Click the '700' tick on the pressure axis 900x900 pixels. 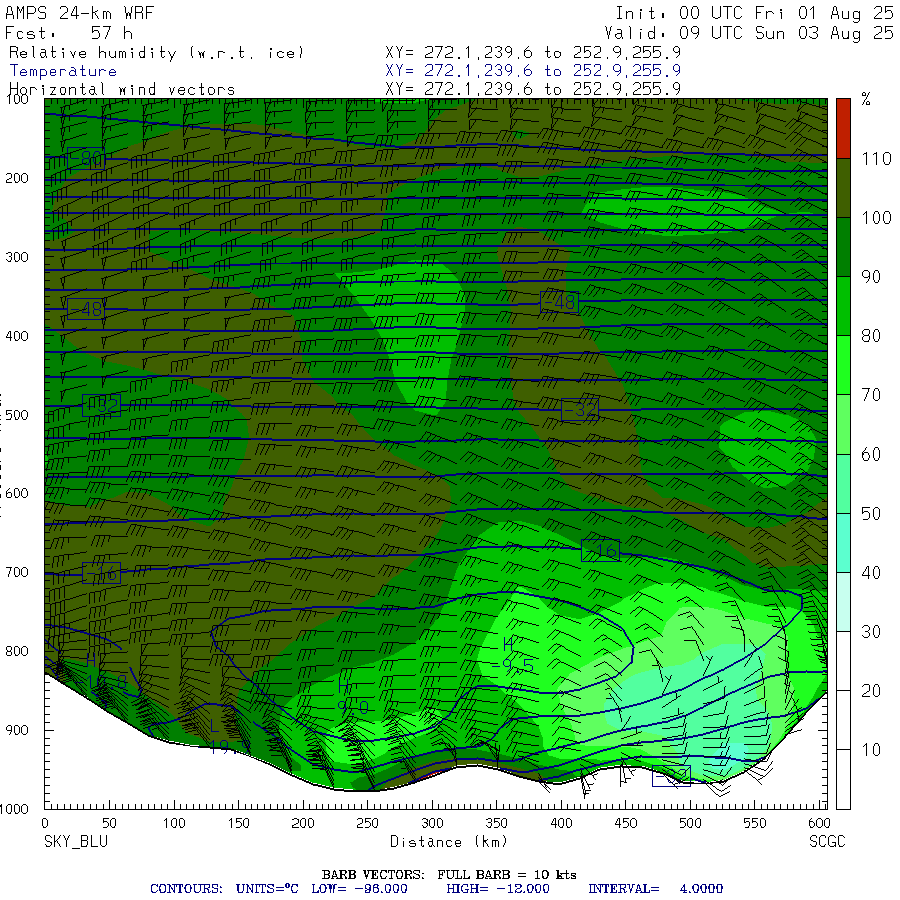click(x=17, y=572)
